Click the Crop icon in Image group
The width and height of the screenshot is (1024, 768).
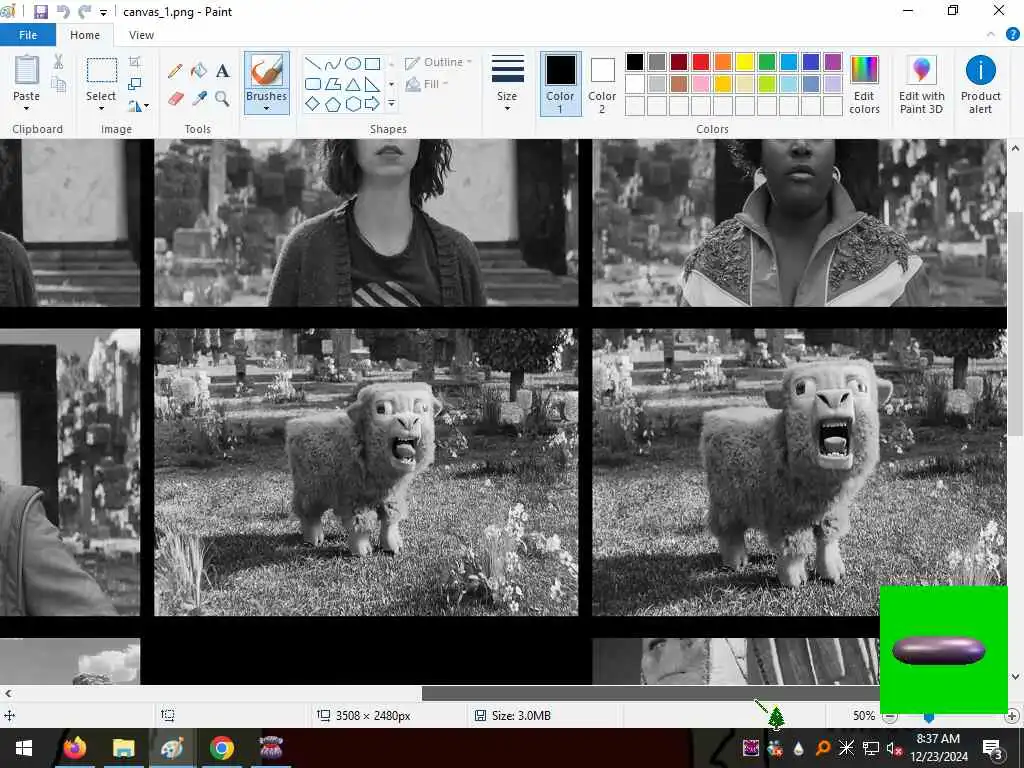(x=135, y=62)
